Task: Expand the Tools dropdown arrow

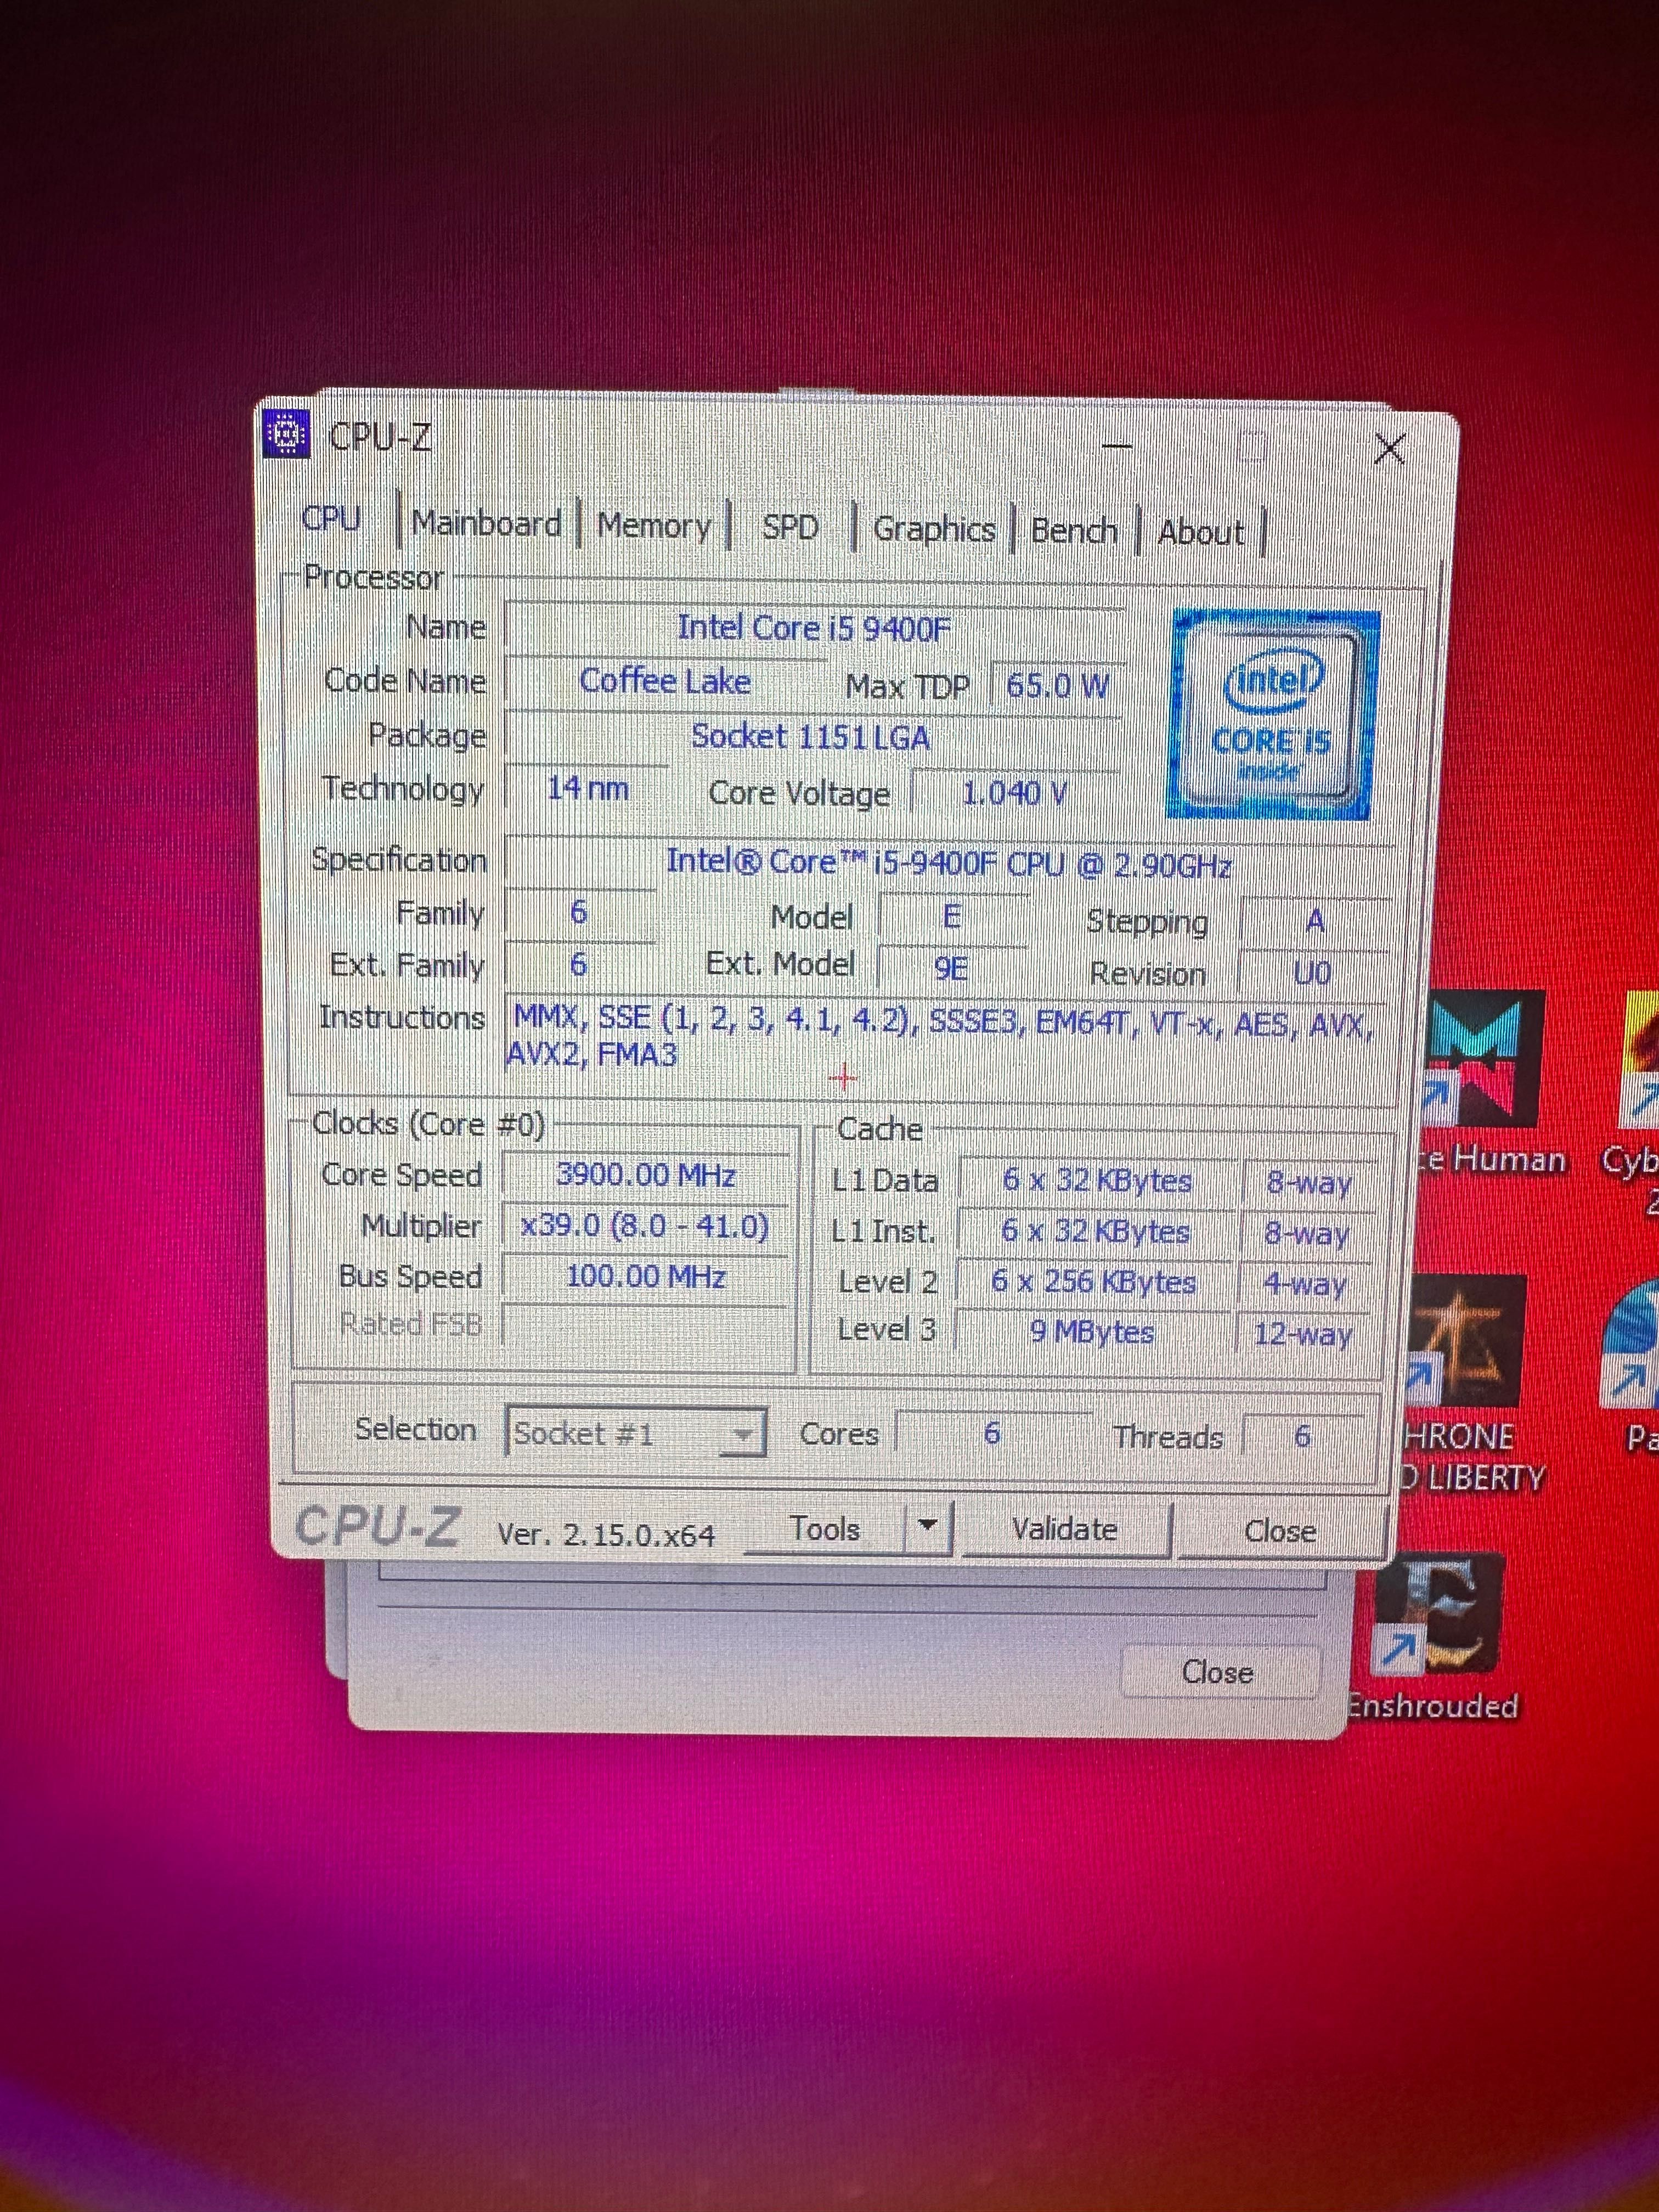Action: [x=928, y=1526]
